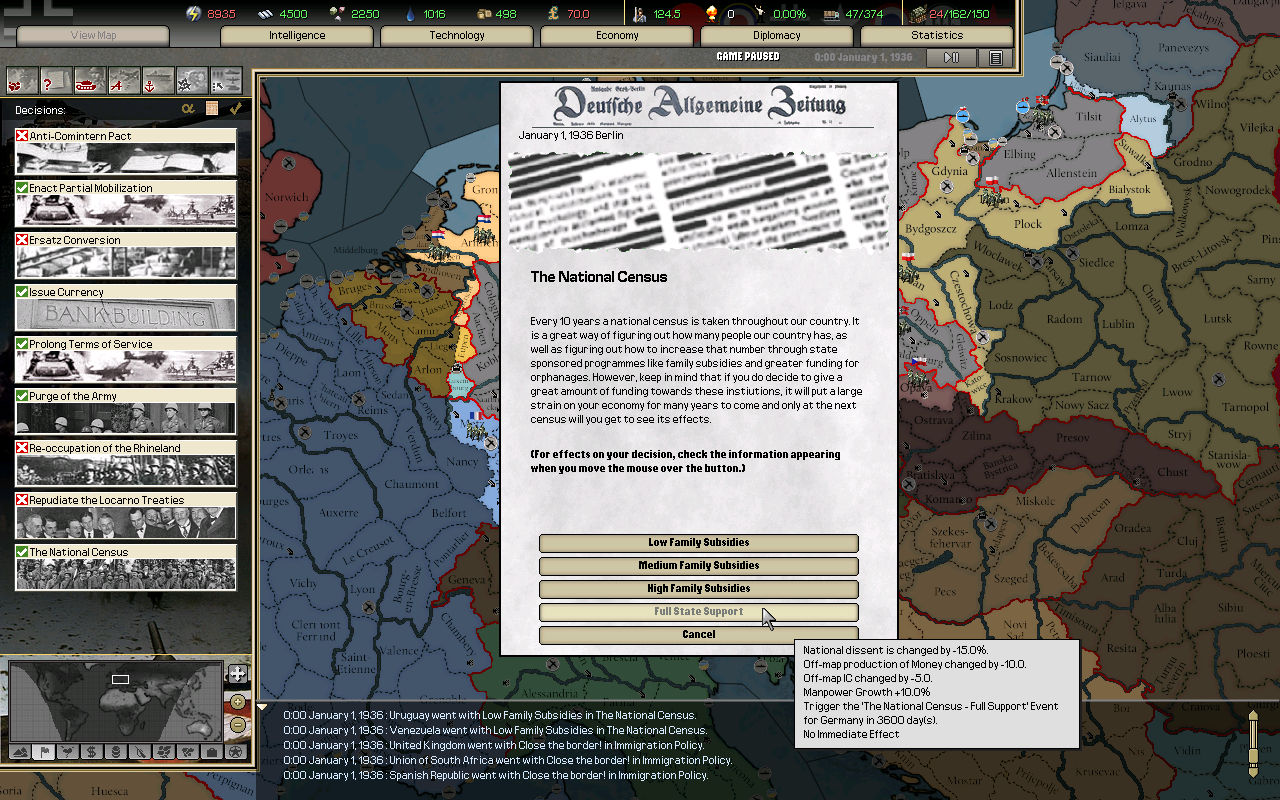The height and width of the screenshot is (800, 1280).
Task: Select victory points star map mode
Action: point(235,751)
